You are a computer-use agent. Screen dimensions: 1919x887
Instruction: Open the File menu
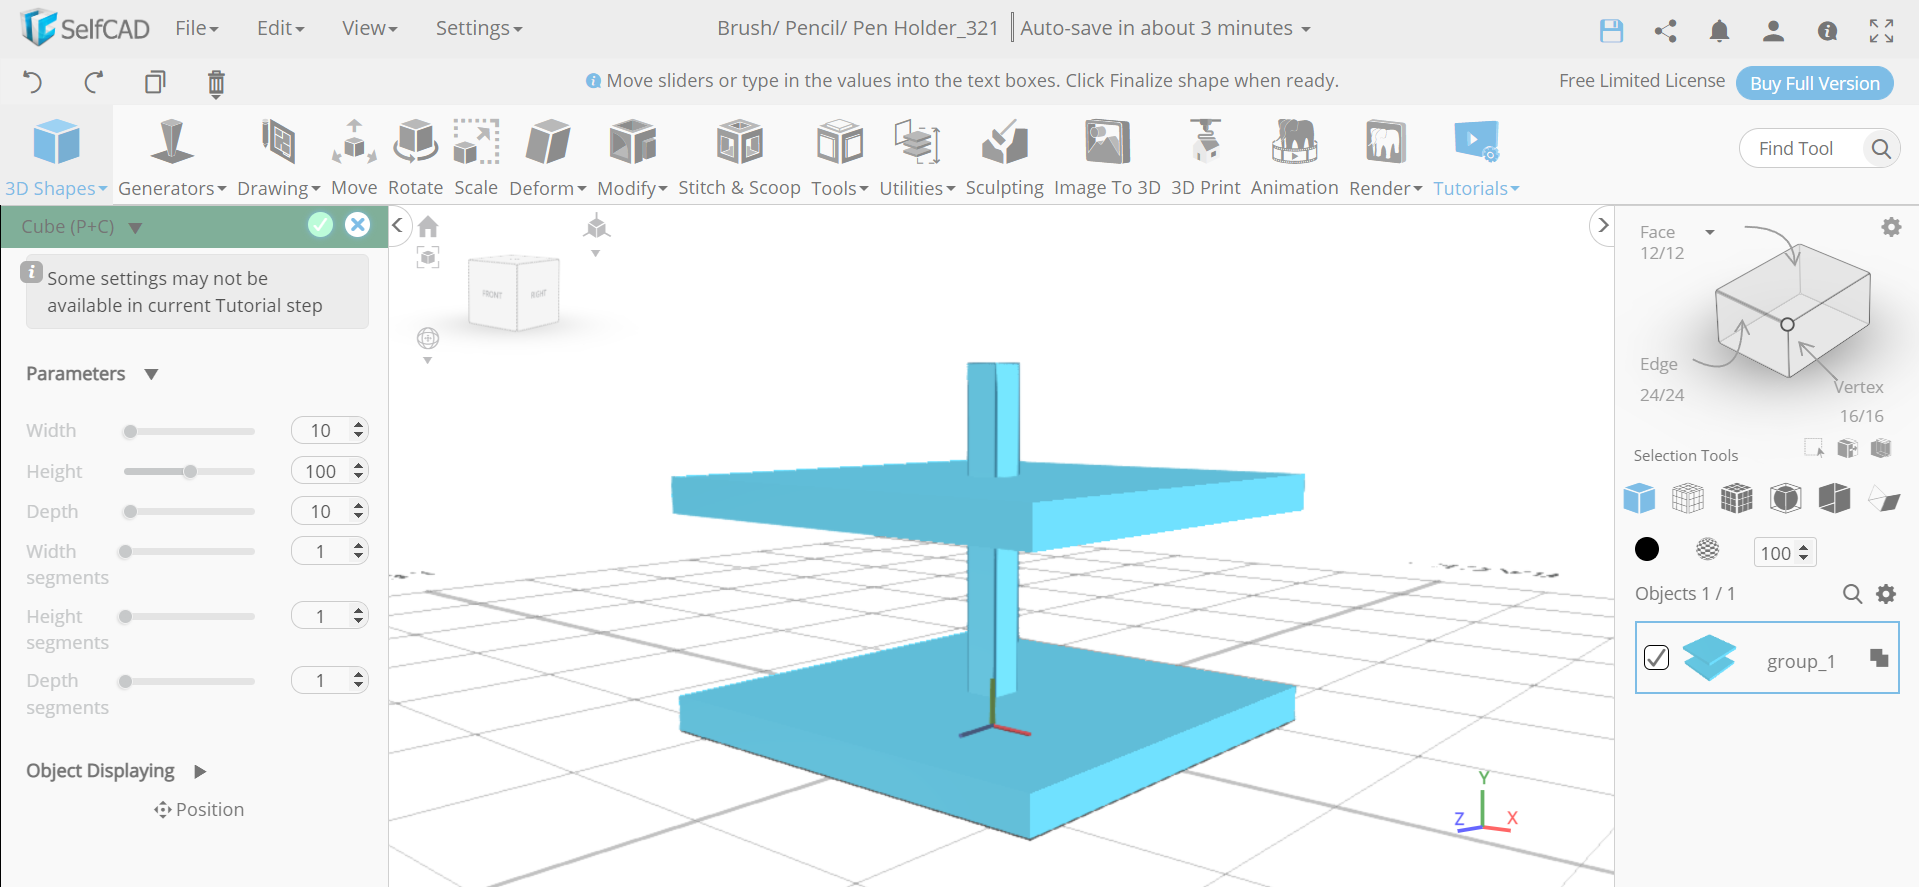click(197, 28)
